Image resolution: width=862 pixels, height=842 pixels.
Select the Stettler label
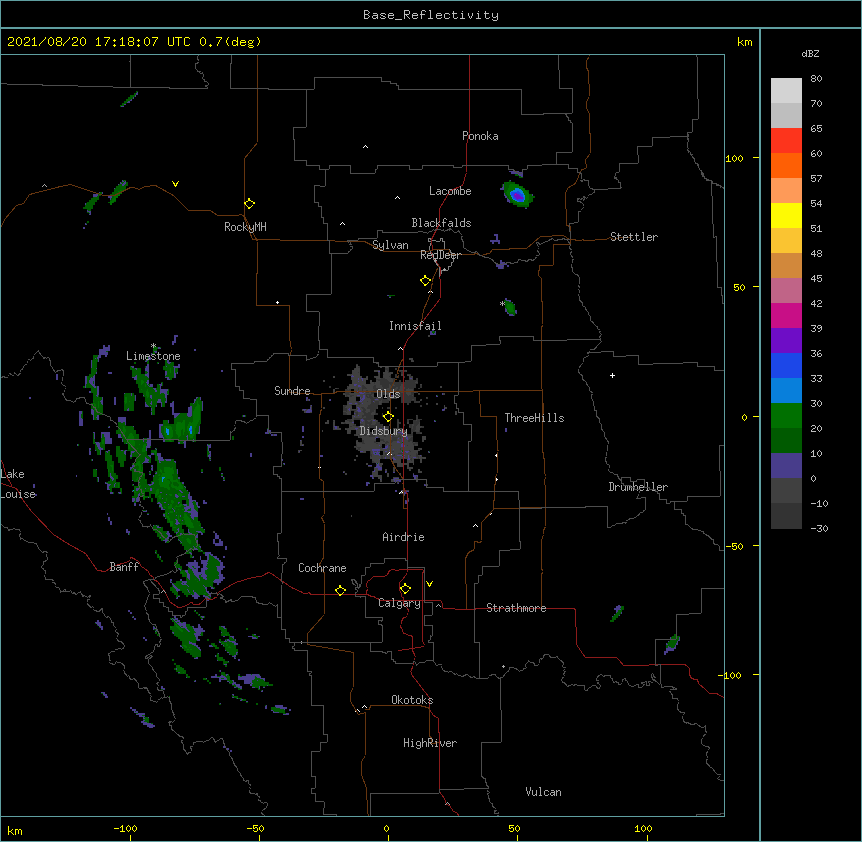(x=634, y=237)
